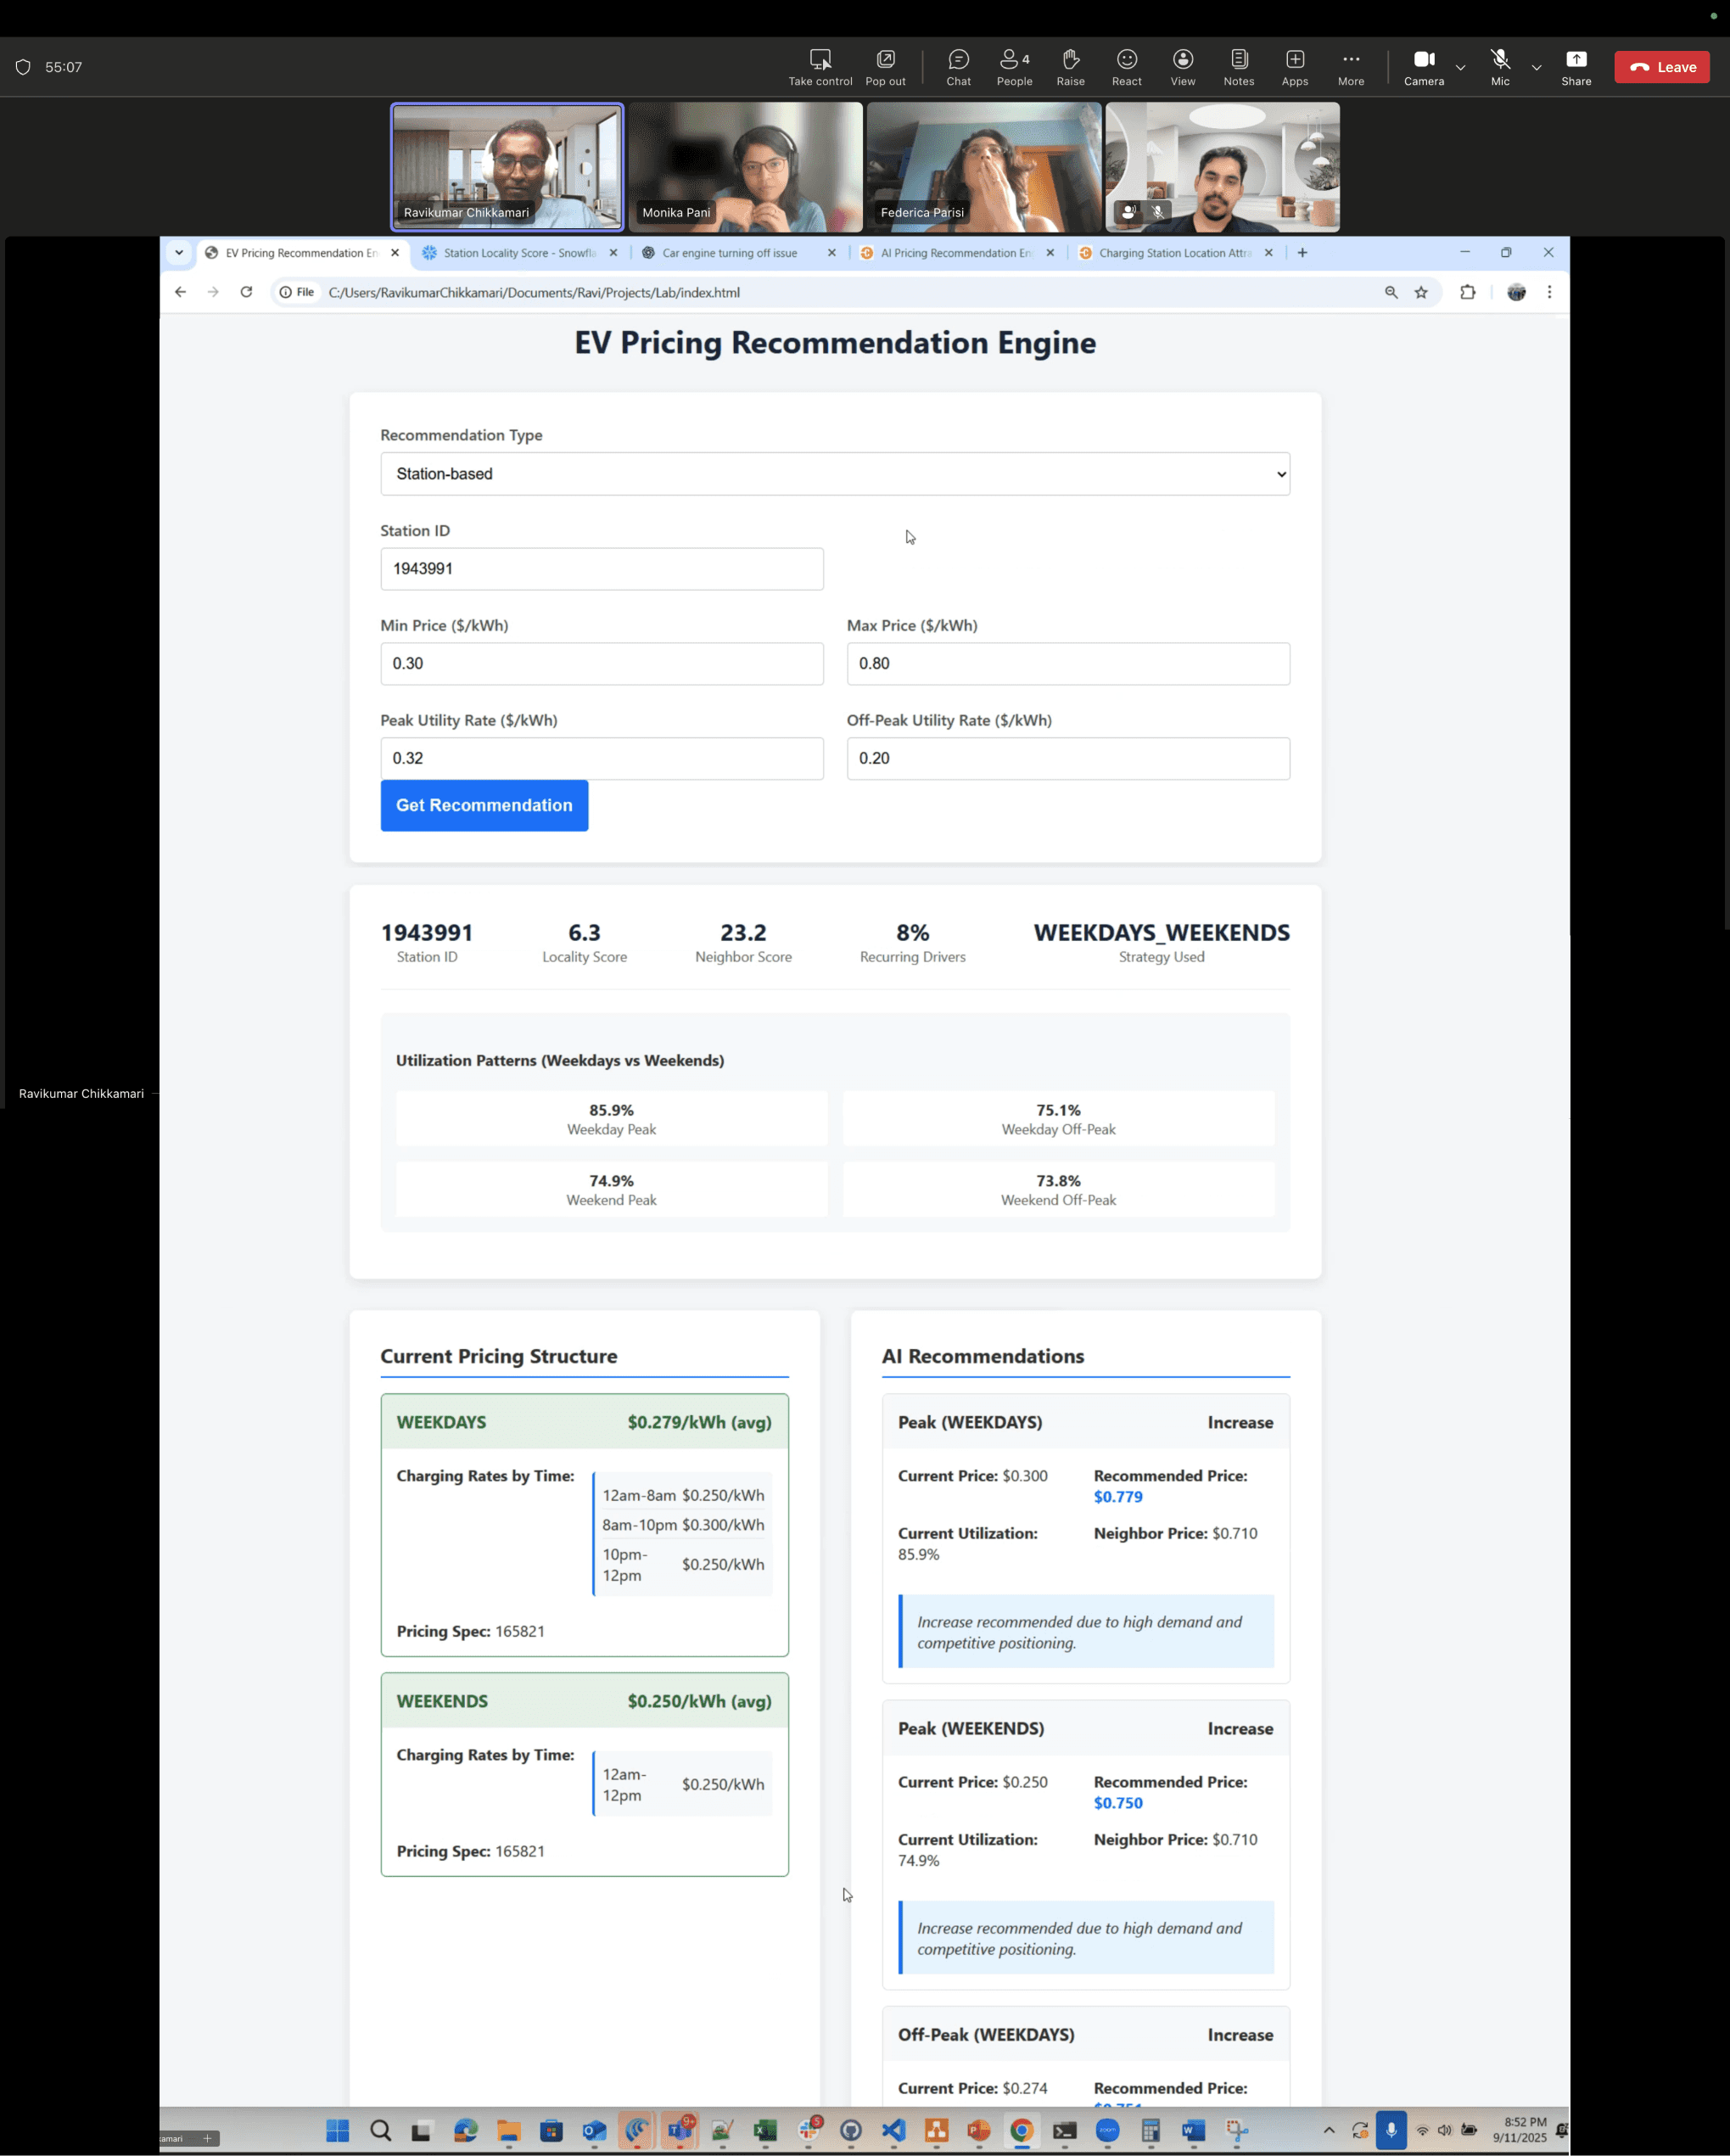Viewport: 1730px width, 2156px height.
Task: Open the More options menu
Action: pyautogui.click(x=1350, y=67)
